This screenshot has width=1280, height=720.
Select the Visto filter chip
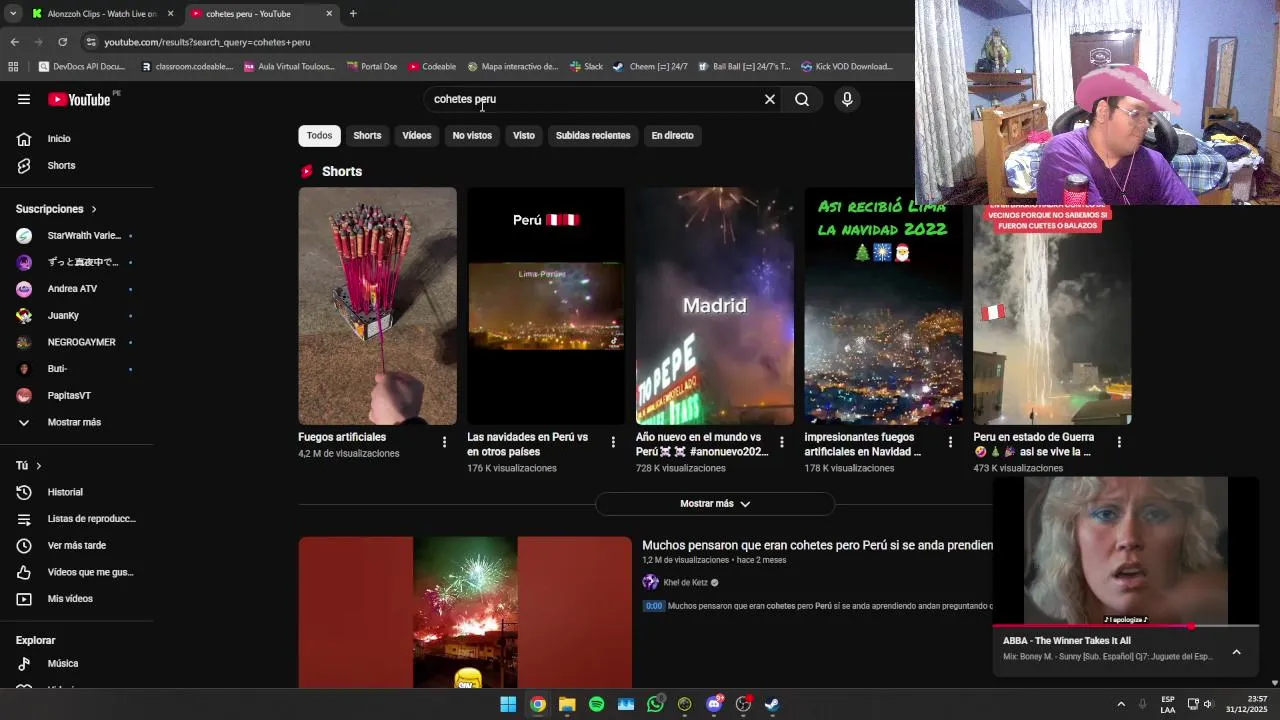coord(524,135)
